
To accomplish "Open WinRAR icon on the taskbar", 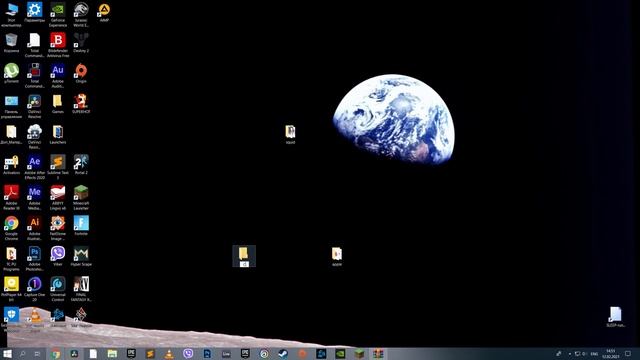I will (378, 354).
